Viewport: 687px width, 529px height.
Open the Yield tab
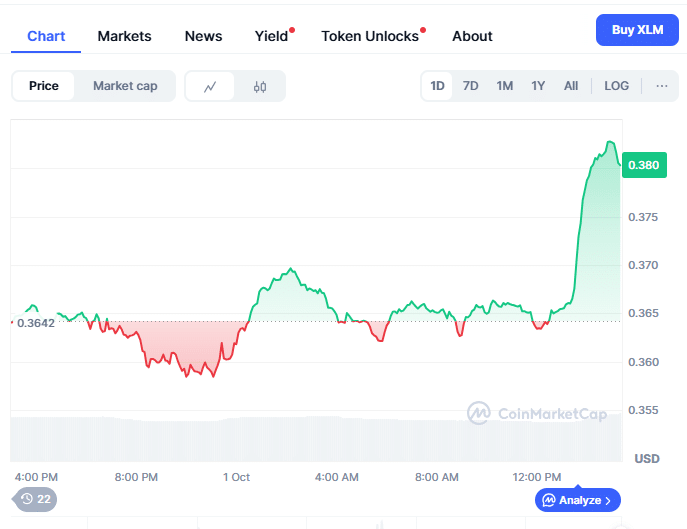[271, 36]
